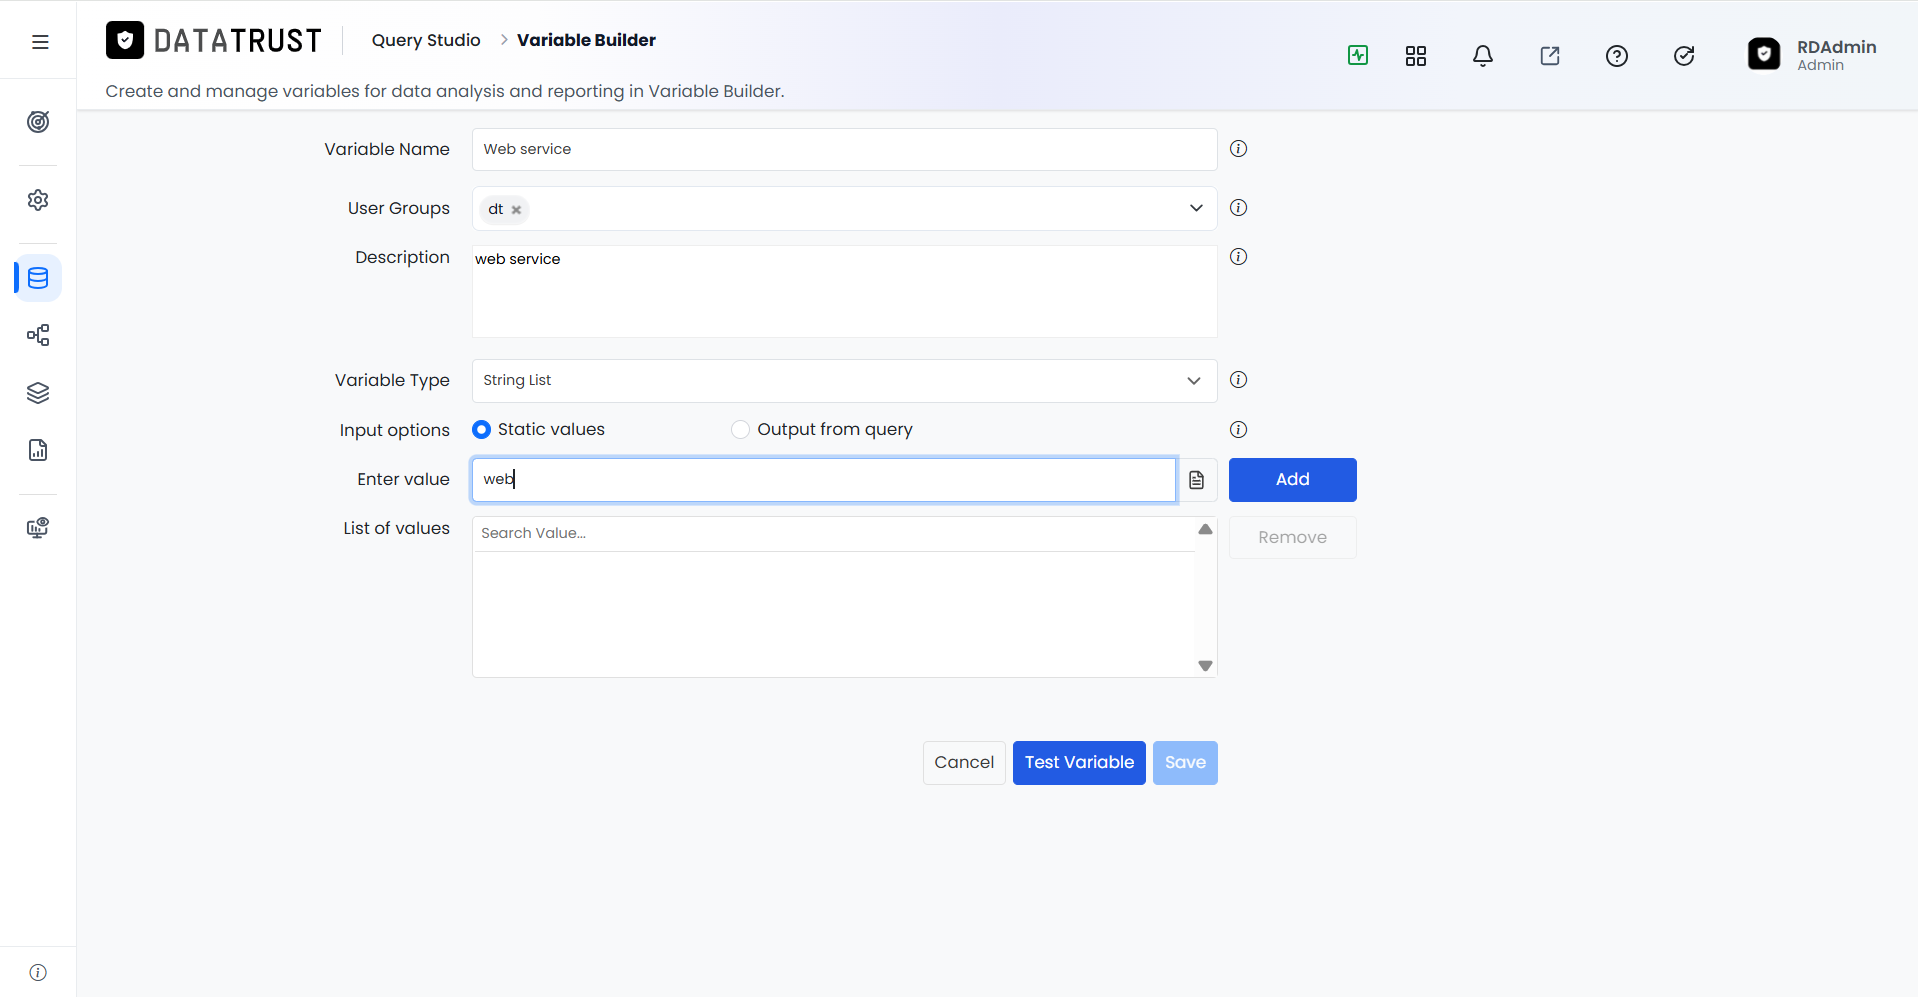Click the Save button
The image size is (1918, 997).
(1185, 763)
